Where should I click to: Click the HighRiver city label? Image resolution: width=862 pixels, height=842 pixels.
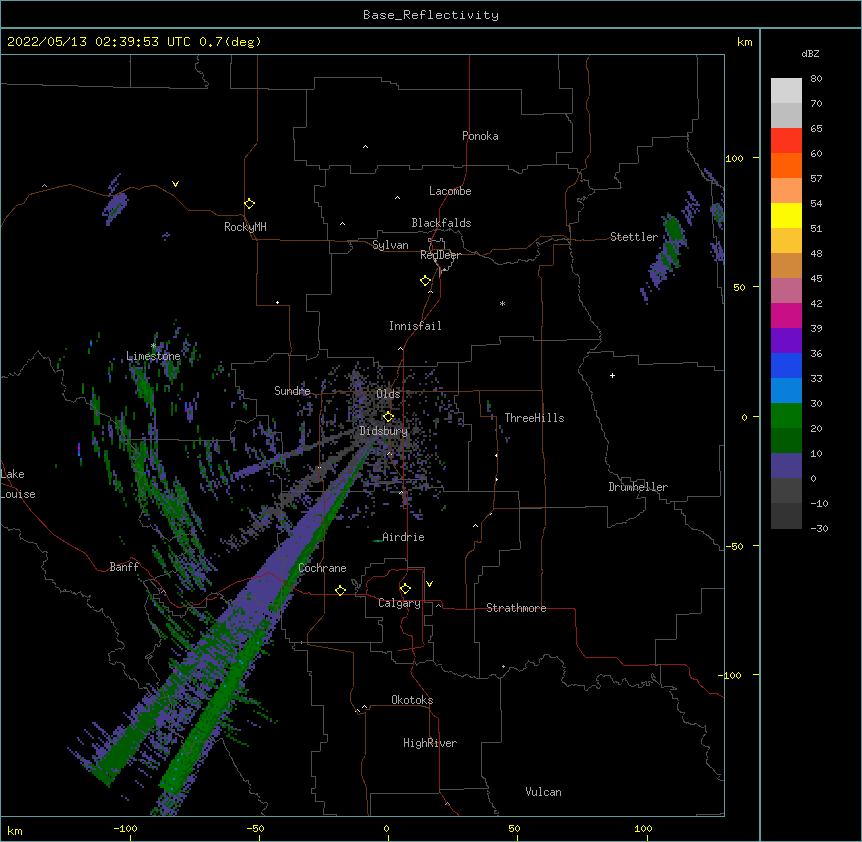(x=430, y=743)
